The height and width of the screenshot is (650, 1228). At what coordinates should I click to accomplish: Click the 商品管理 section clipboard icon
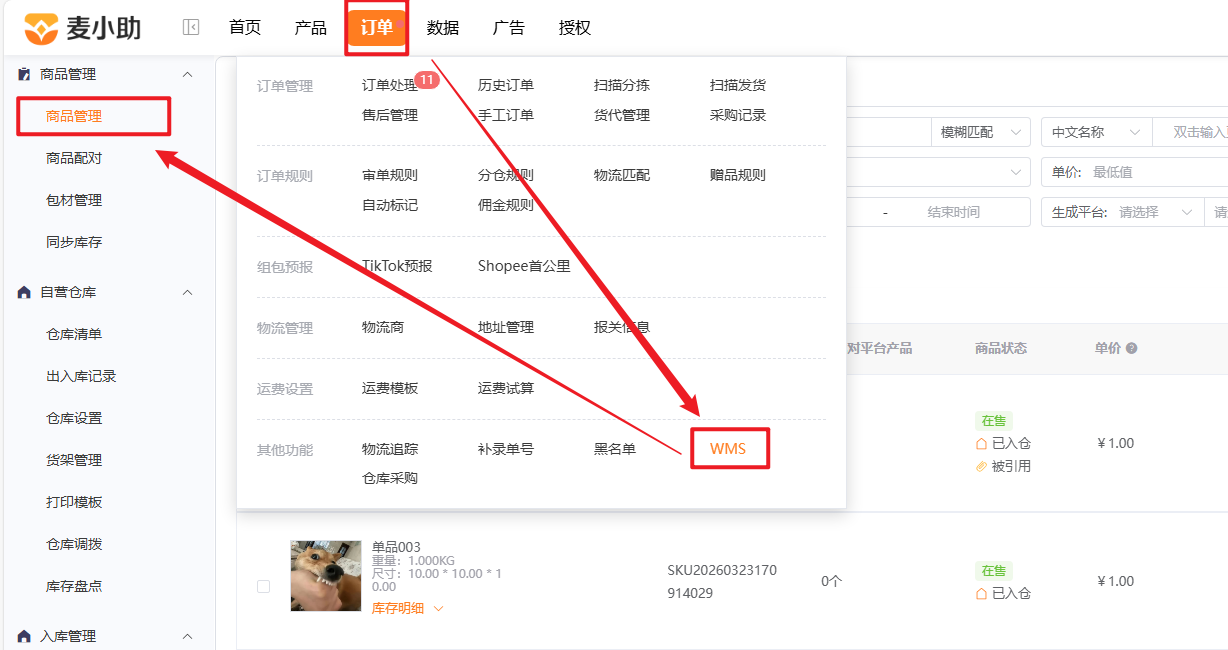click(24, 74)
